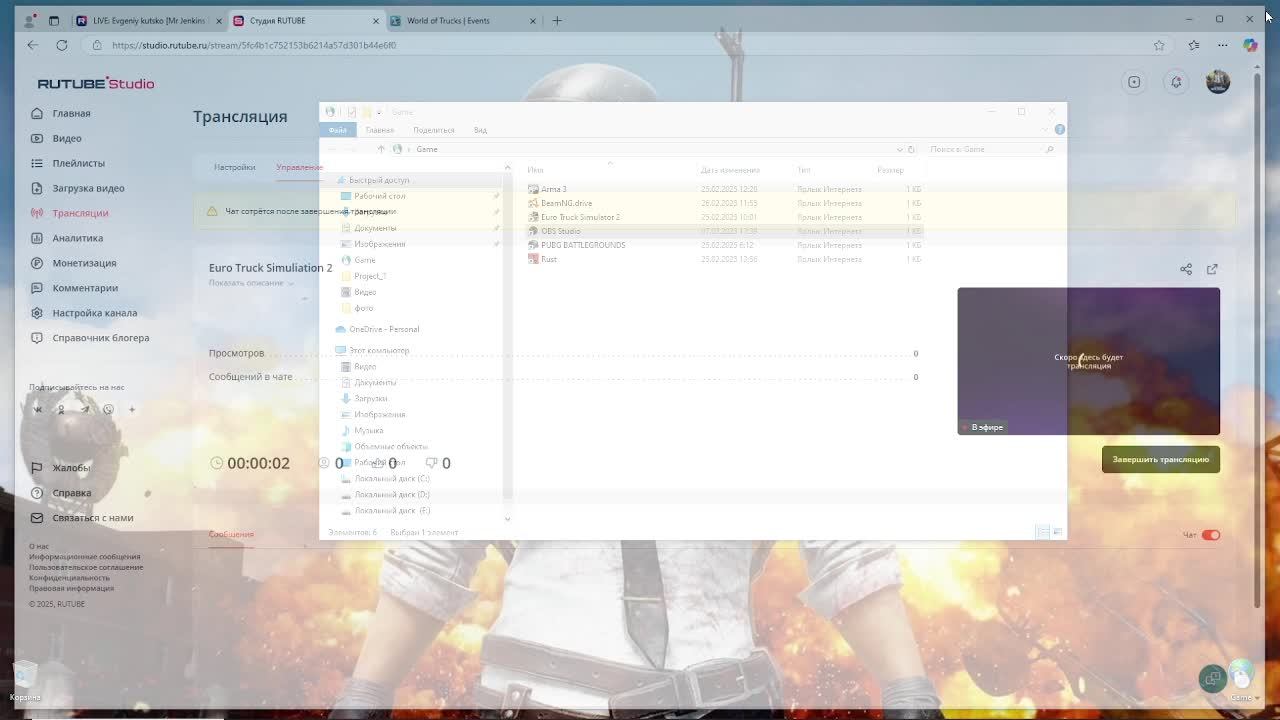Image resolution: width=1280 pixels, height=720 pixels.
Task: Click Завершить трансляцию button
Action: [x=1160, y=460]
